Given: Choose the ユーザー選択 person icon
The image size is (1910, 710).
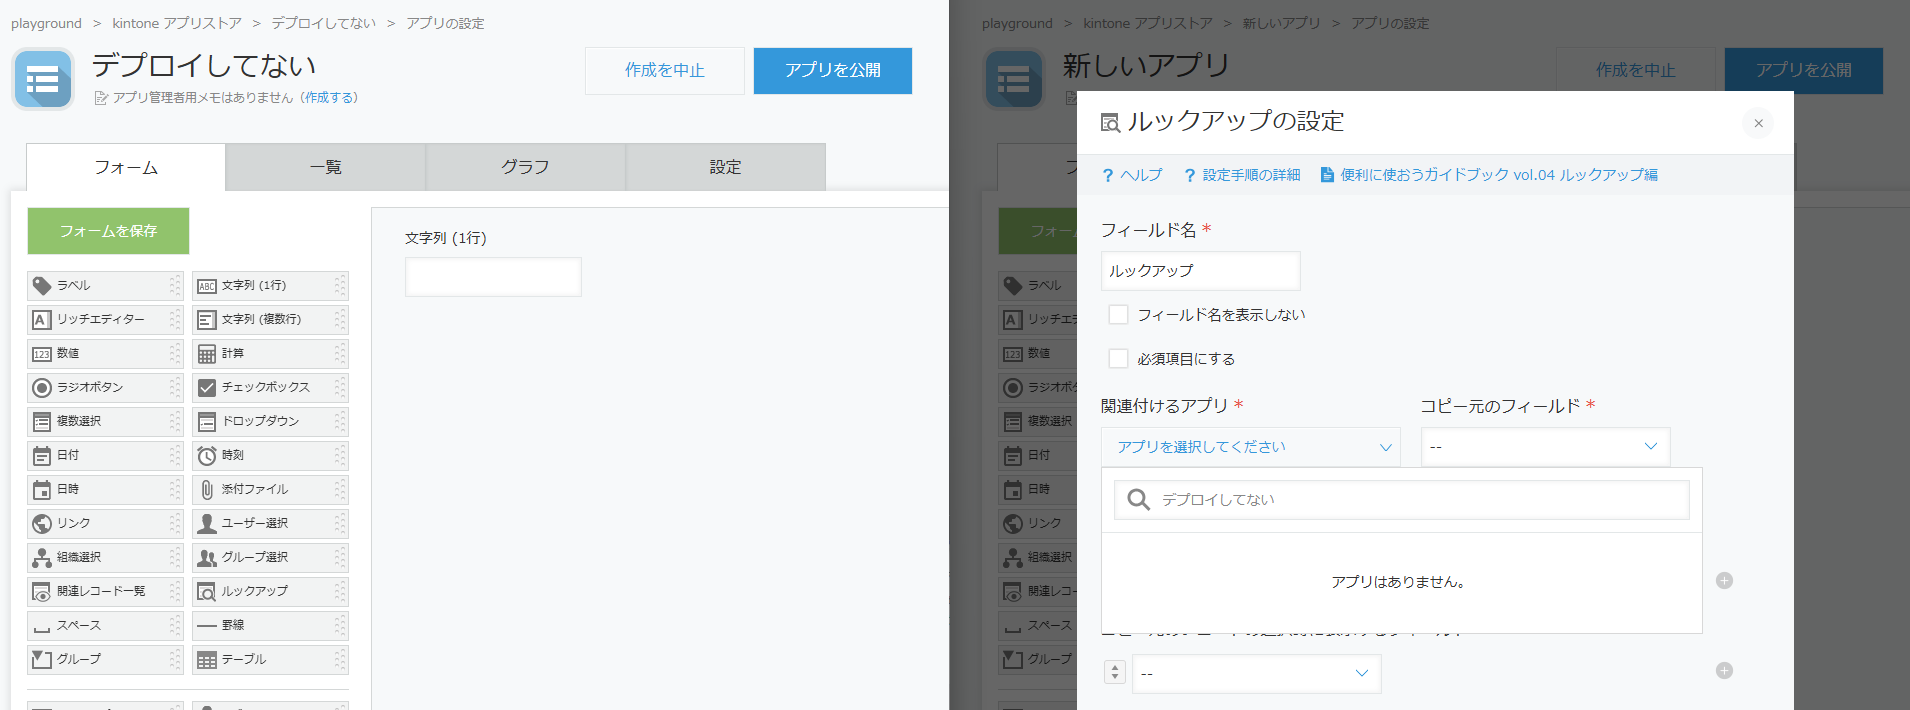Looking at the screenshot, I should (207, 524).
